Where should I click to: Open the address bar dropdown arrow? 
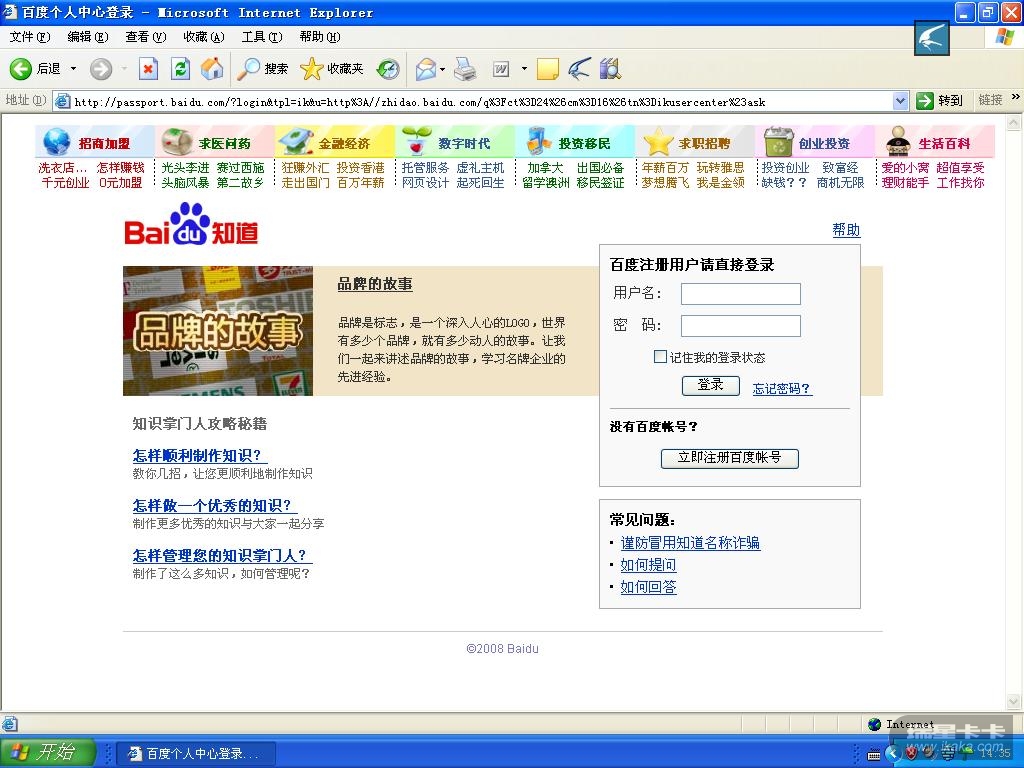(901, 101)
